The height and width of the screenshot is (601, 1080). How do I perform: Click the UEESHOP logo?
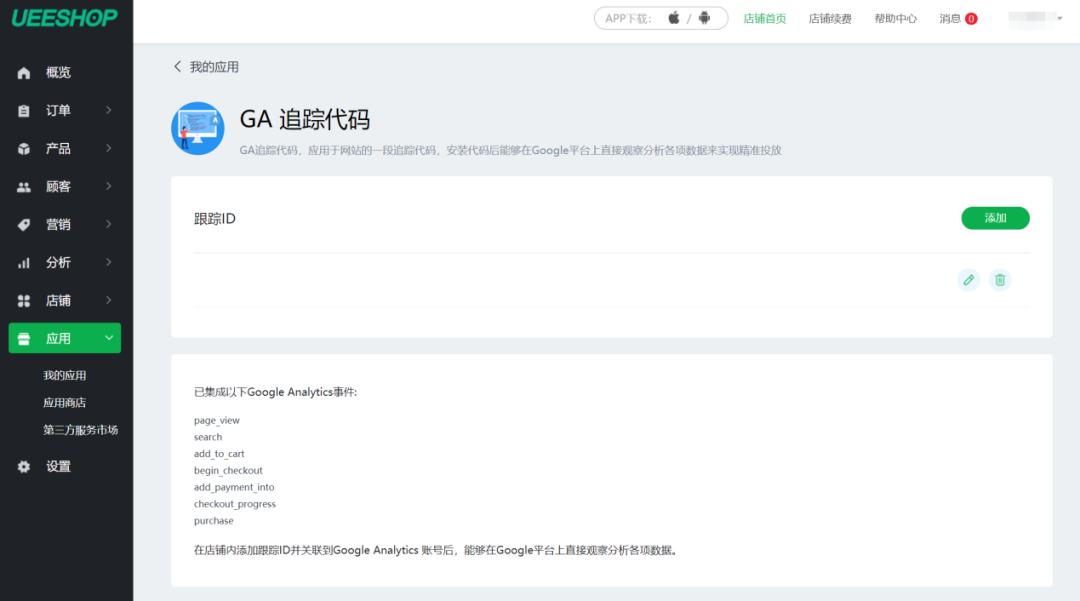click(x=65, y=18)
